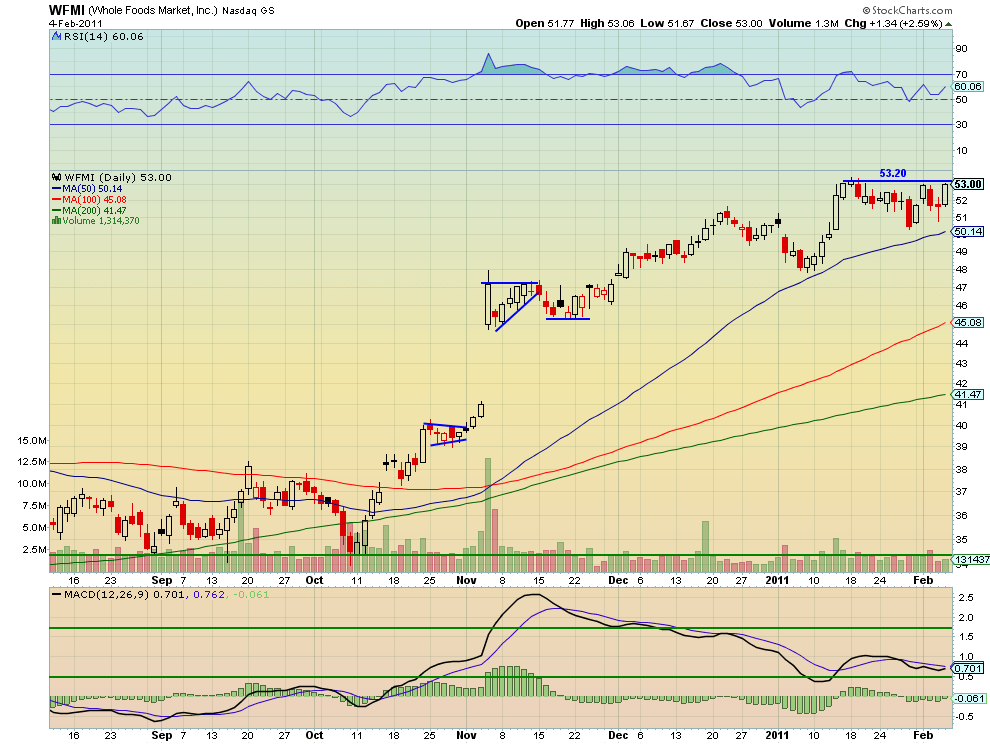The height and width of the screenshot is (744, 990).
Task: Click the 15.0M volume axis label
Action: tap(32, 440)
